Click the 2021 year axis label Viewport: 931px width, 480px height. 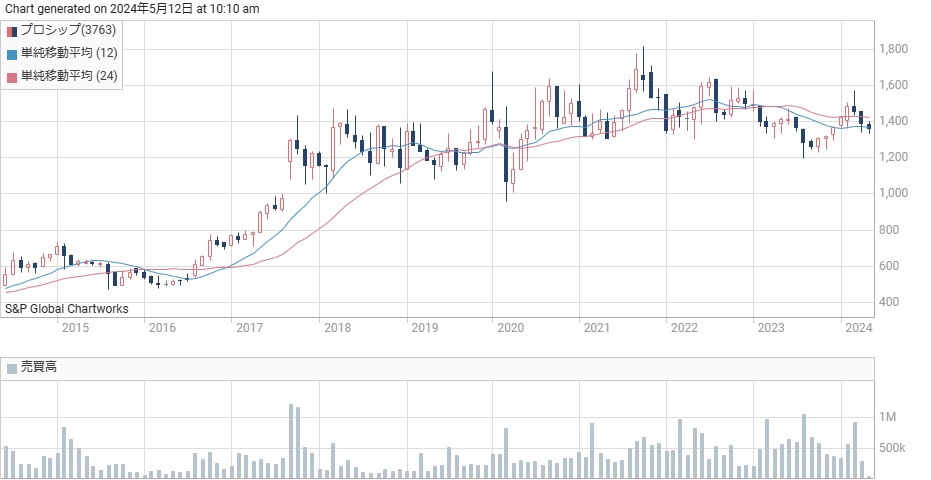coord(597,328)
